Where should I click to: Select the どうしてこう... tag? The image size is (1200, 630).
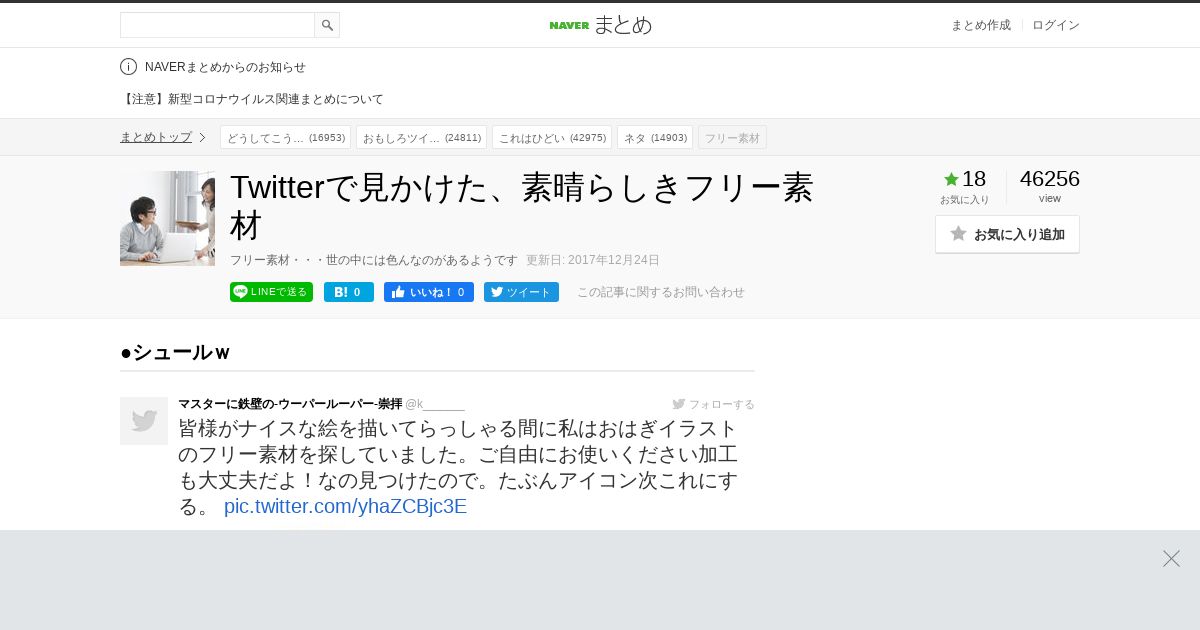(285, 137)
